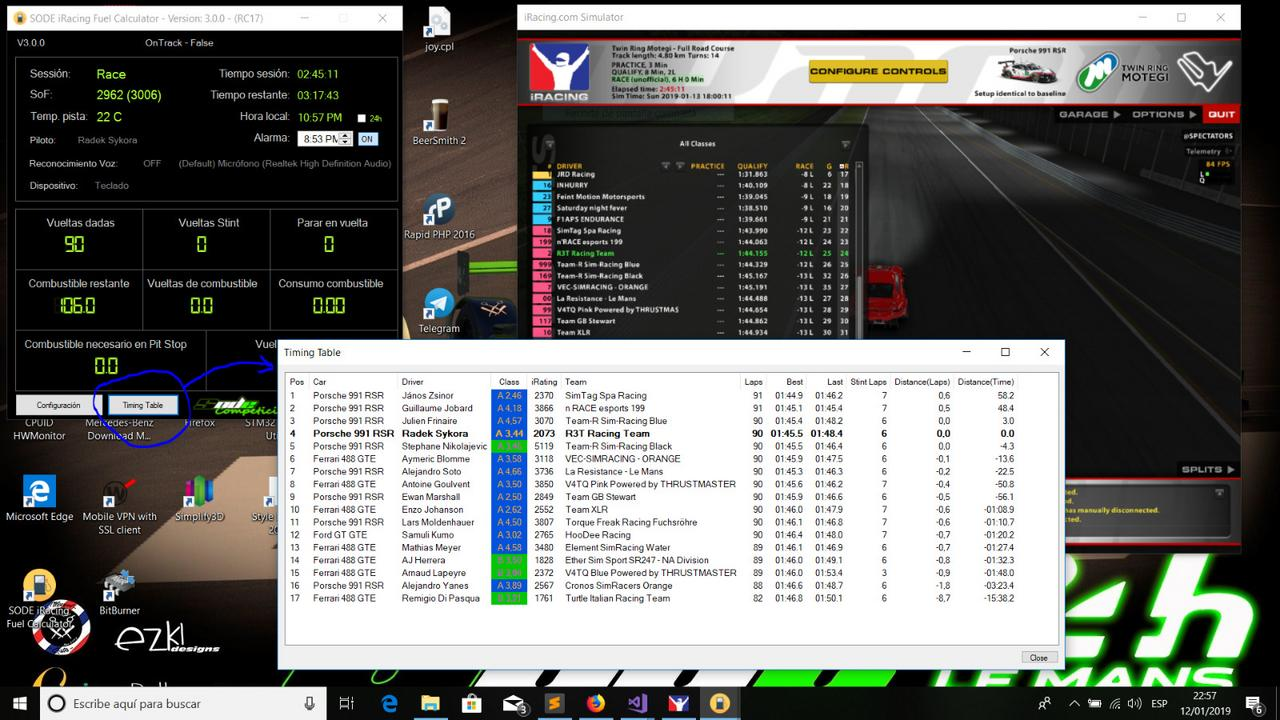Open Microsoft Store from taskbar
The width and height of the screenshot is (1280, 720).
[472, 703]
